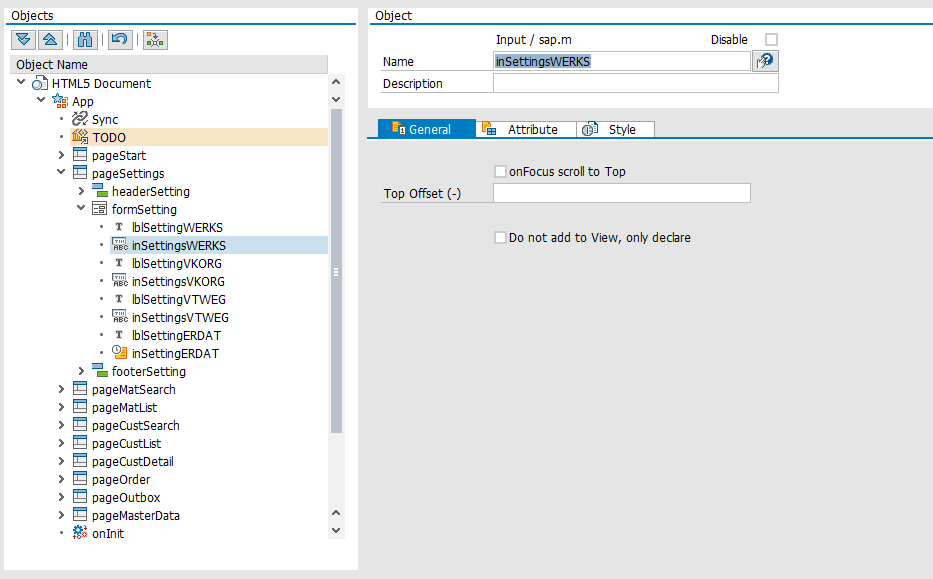Click the Expand All tree toolbar icon
The height and width of the screenshot is (579, 933).
24,39
